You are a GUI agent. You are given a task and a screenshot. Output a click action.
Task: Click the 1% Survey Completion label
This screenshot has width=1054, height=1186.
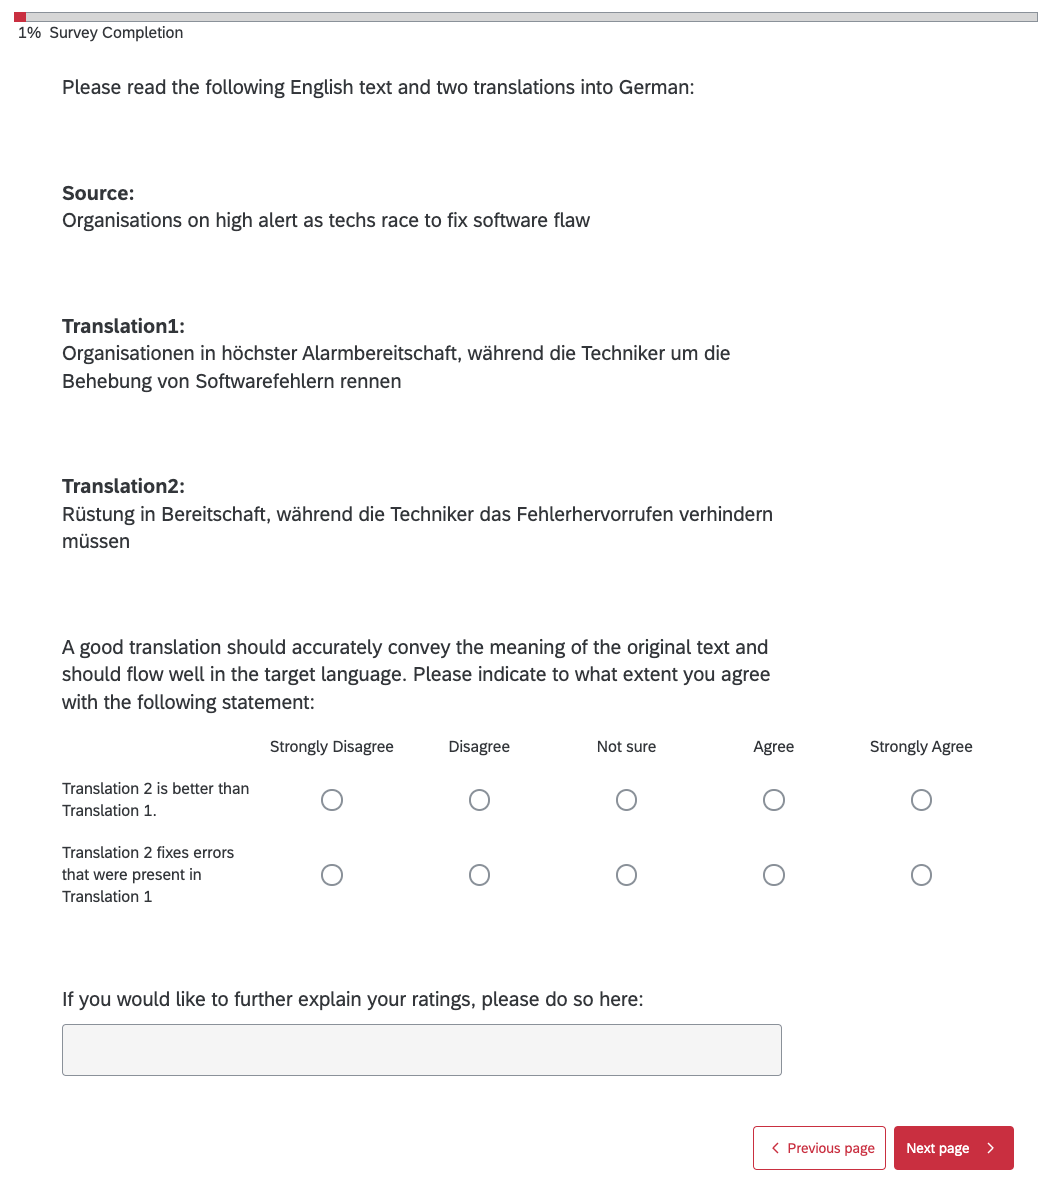tap(100, 33)
